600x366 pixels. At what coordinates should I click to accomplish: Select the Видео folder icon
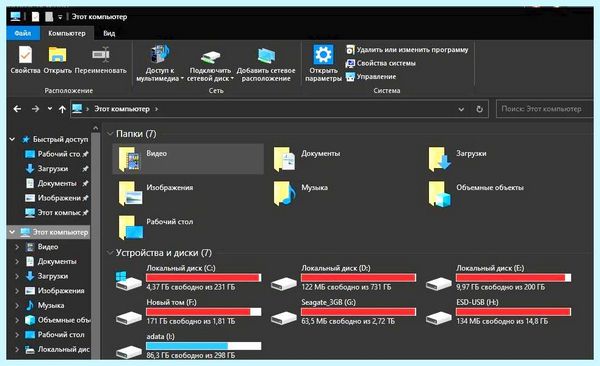129,159
